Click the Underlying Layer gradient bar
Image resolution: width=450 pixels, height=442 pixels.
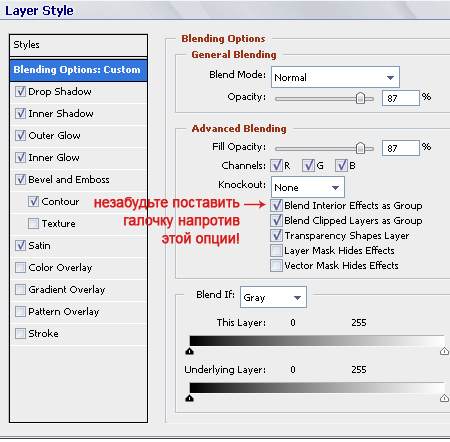tap(317, 388)
